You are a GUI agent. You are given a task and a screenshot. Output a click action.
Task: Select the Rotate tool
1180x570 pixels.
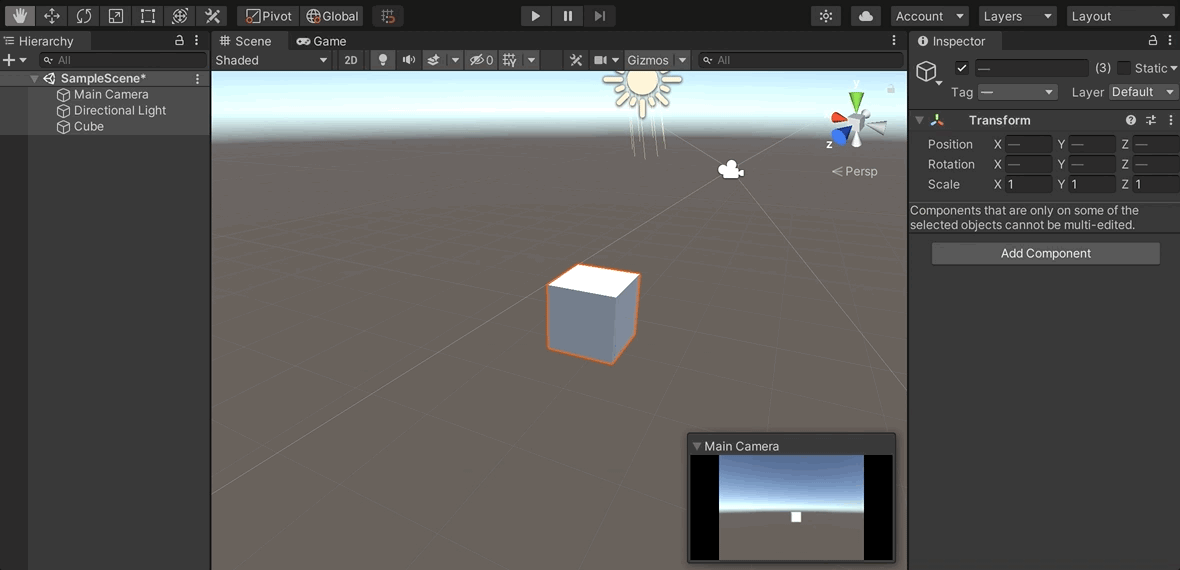click(84, 16)
